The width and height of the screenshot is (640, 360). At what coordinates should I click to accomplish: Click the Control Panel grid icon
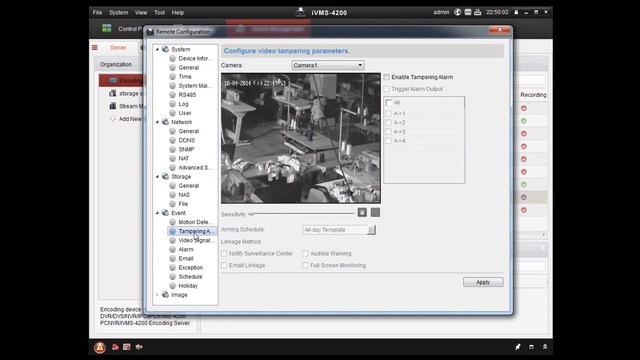[x=107, y=28]
